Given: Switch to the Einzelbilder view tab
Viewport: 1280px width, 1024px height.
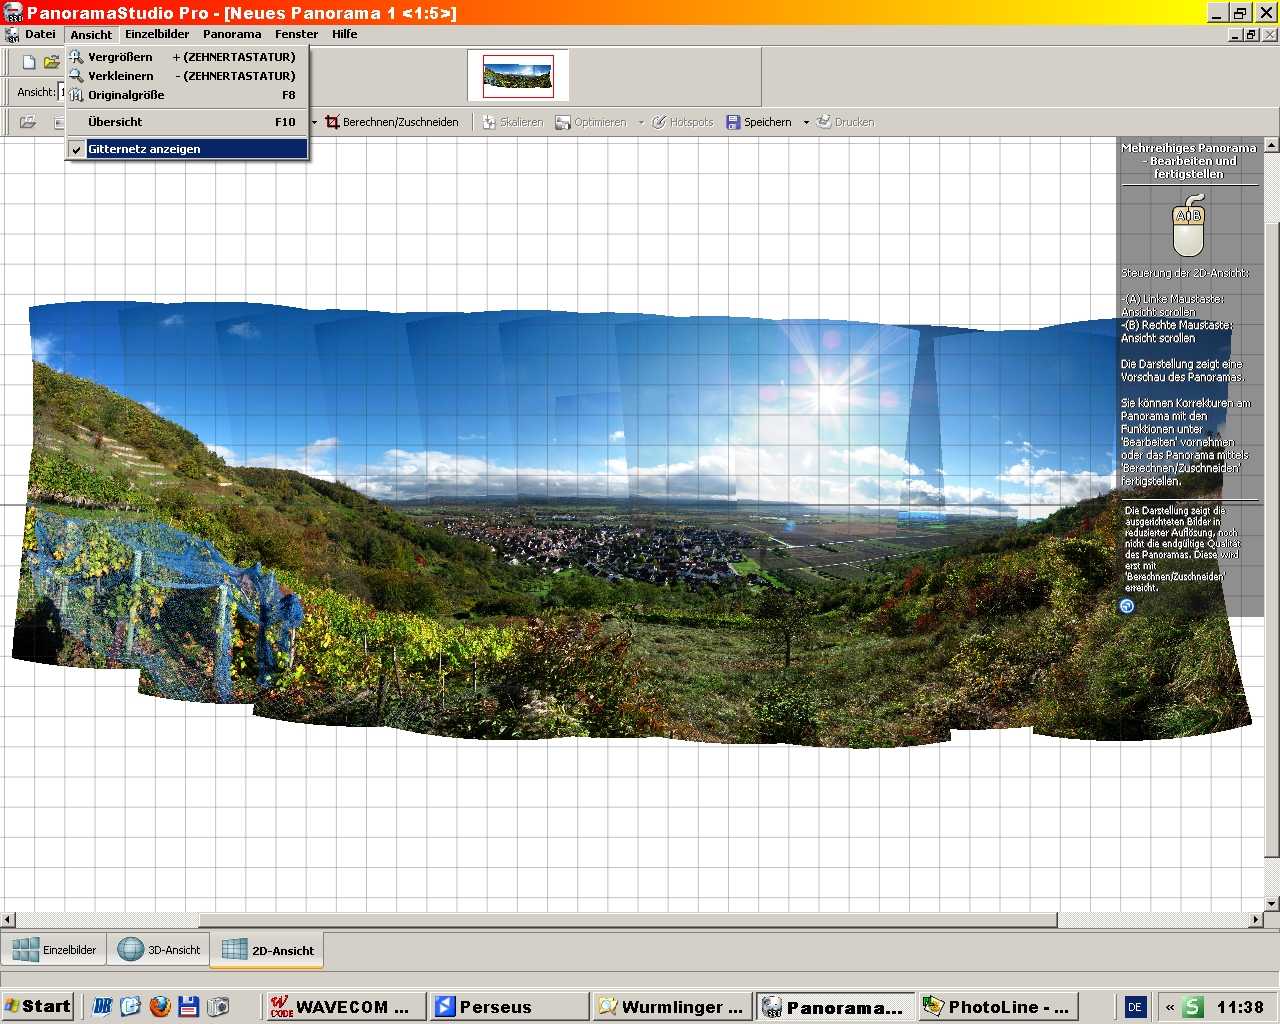Looking at the screenshot, I should tap(56, 950).
